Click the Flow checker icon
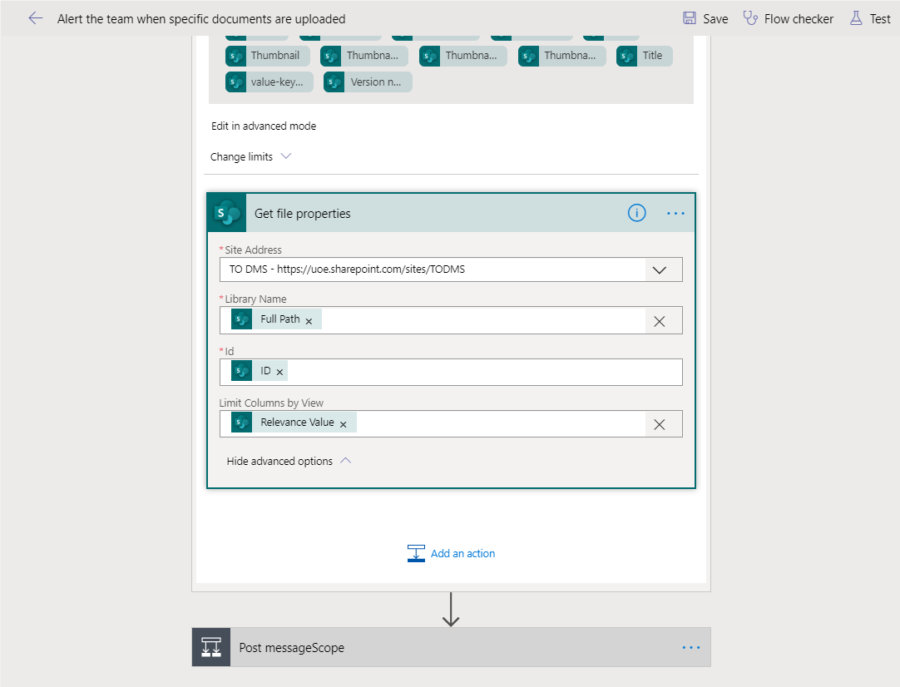The image size is (900, 687). [x=752, y=18]
